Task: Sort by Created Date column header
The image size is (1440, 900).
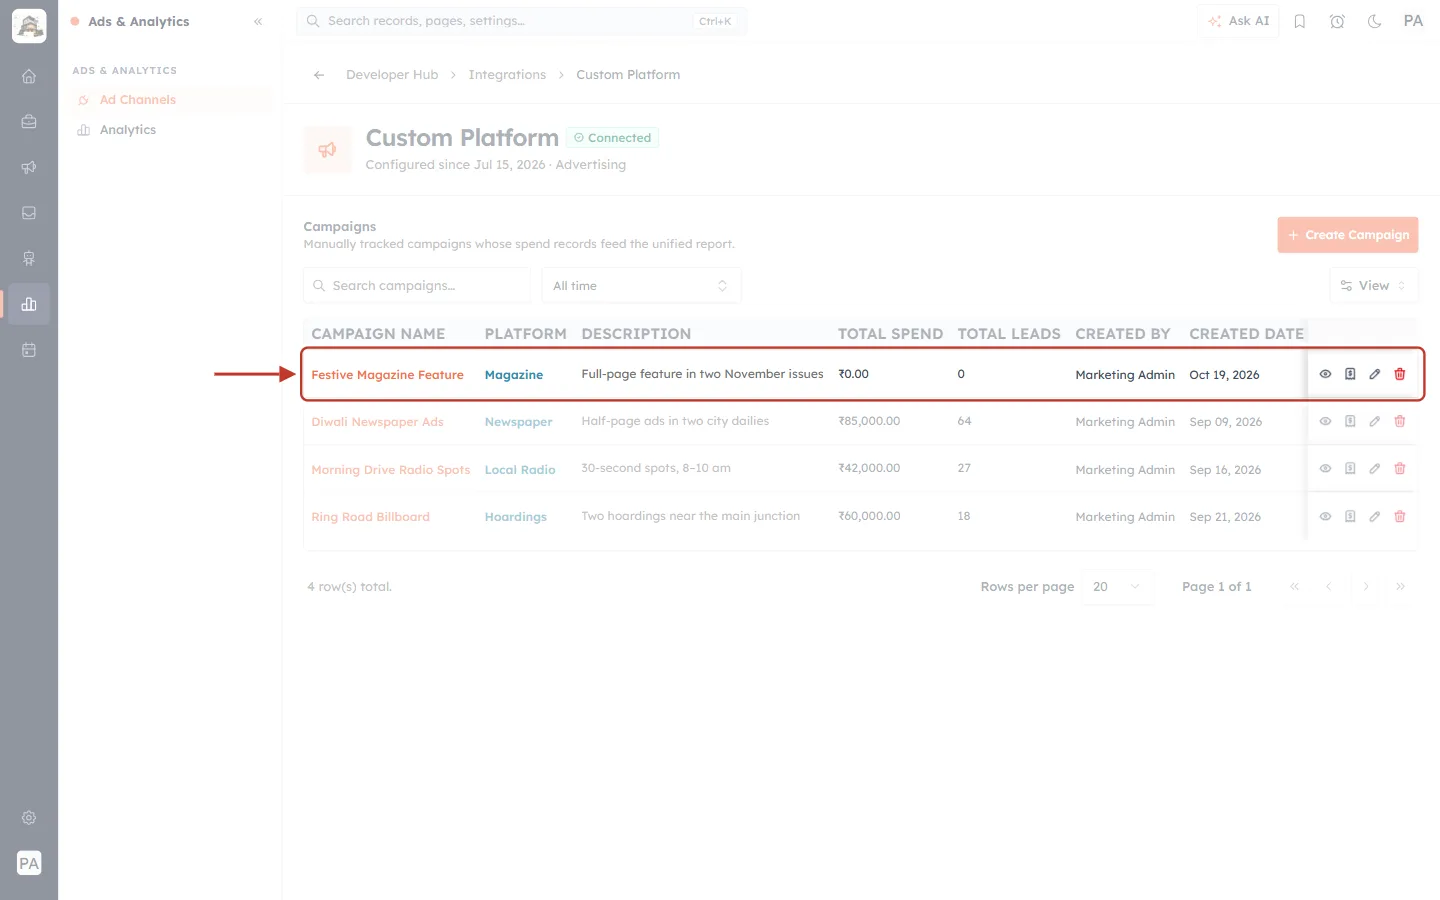Action: click(x=1246, y=334)
